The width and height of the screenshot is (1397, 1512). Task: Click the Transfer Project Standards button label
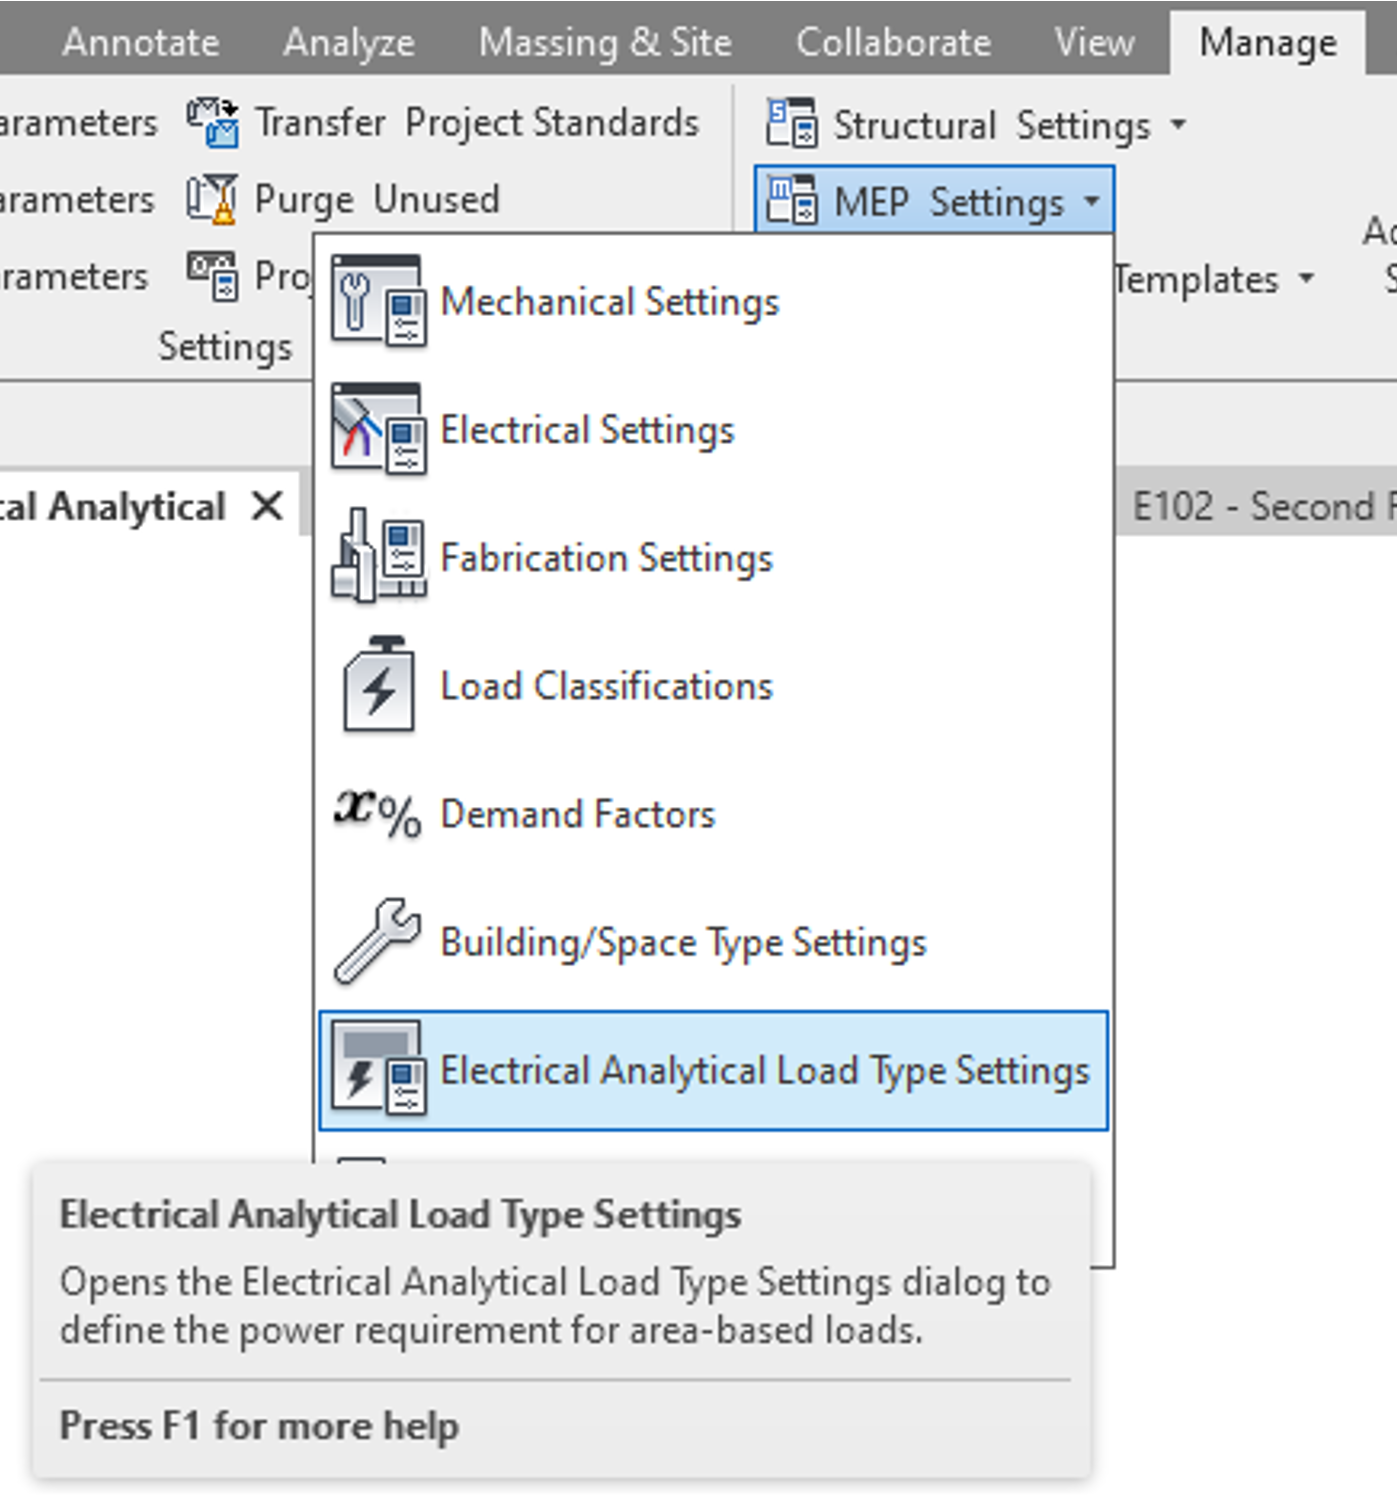(x=476, y=123)
